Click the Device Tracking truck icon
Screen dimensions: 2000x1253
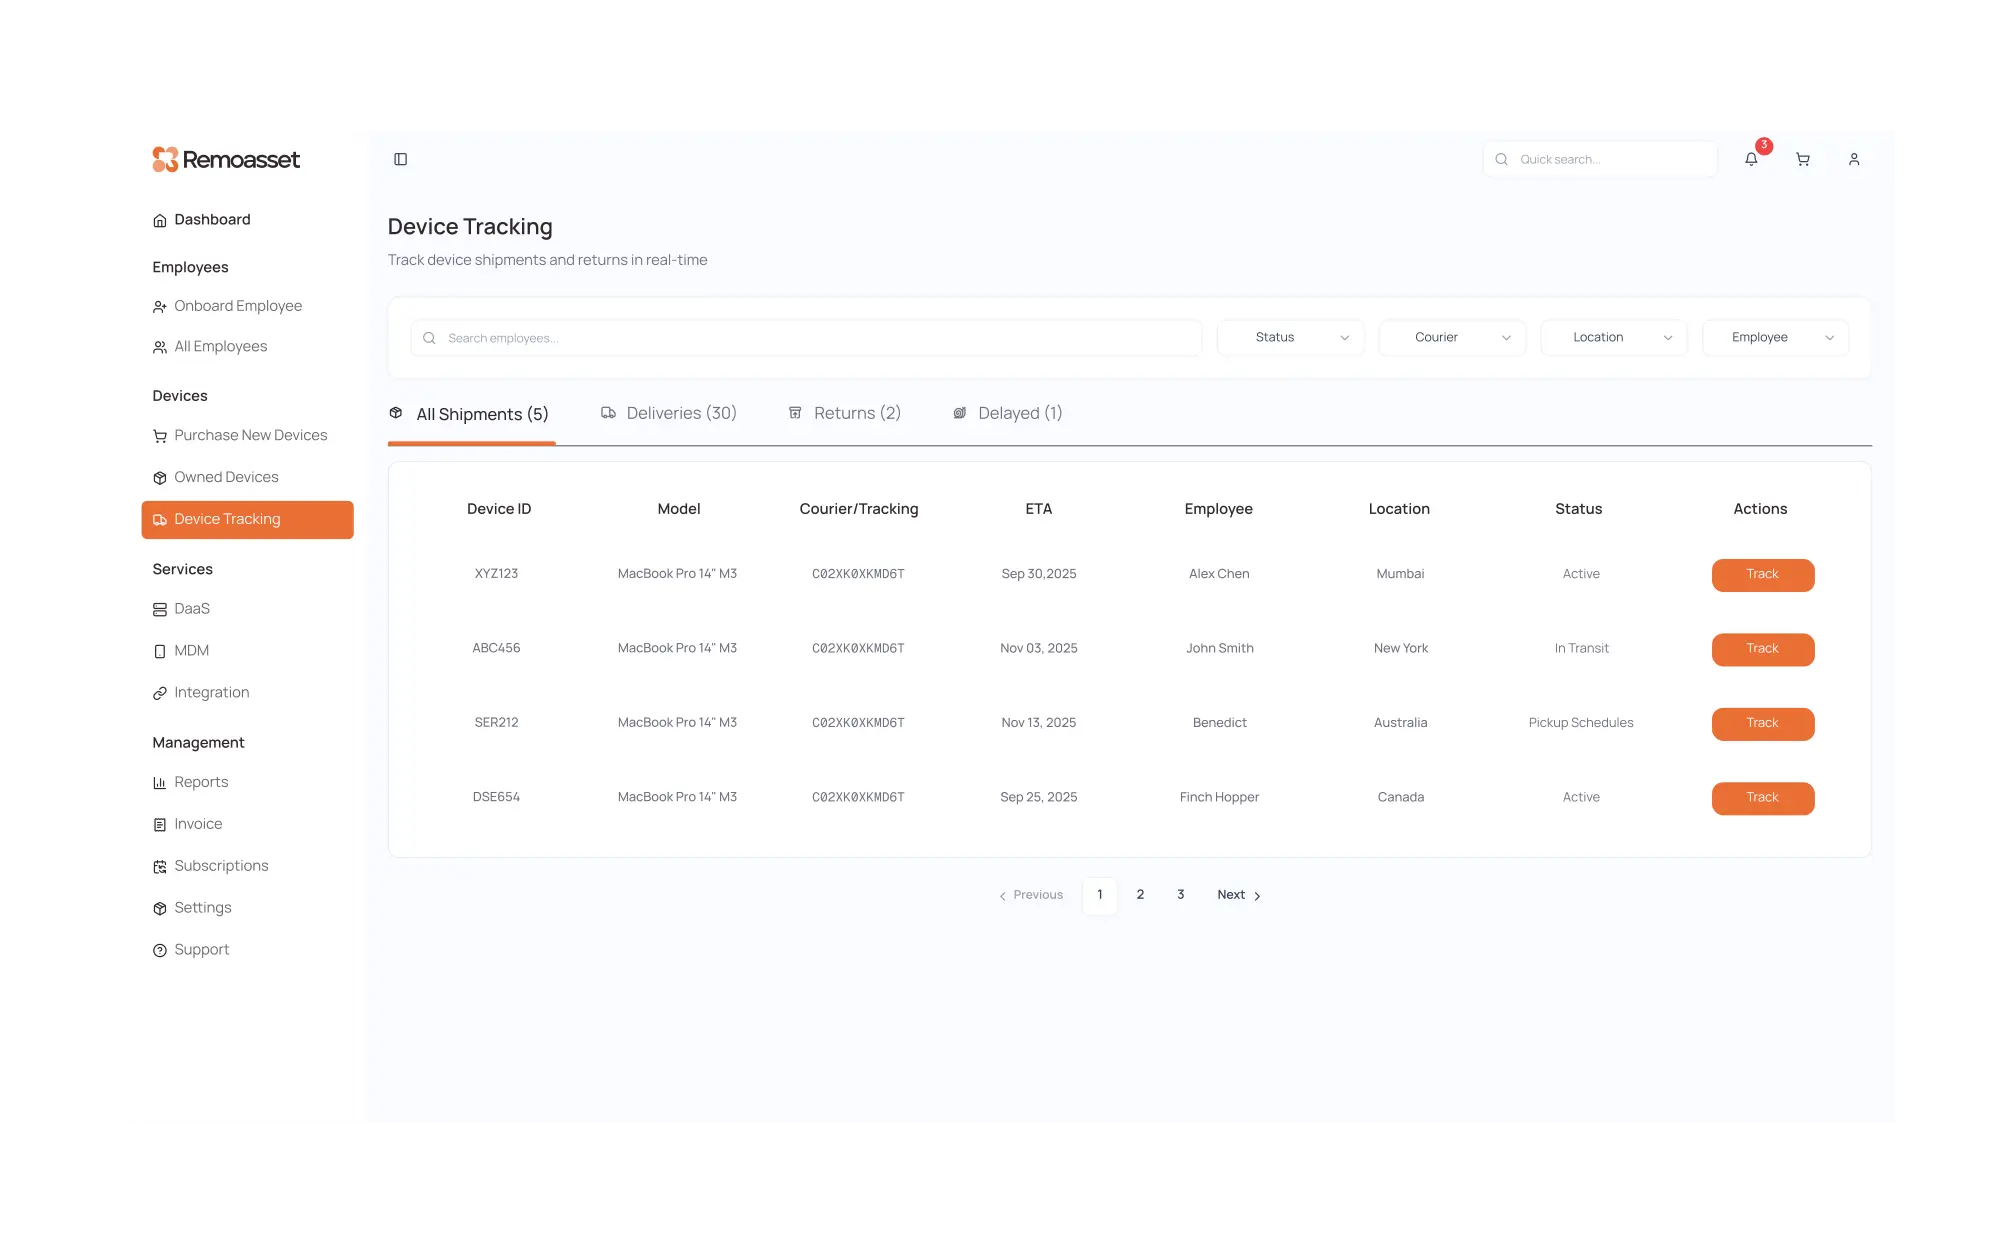(x=160, y=520)
